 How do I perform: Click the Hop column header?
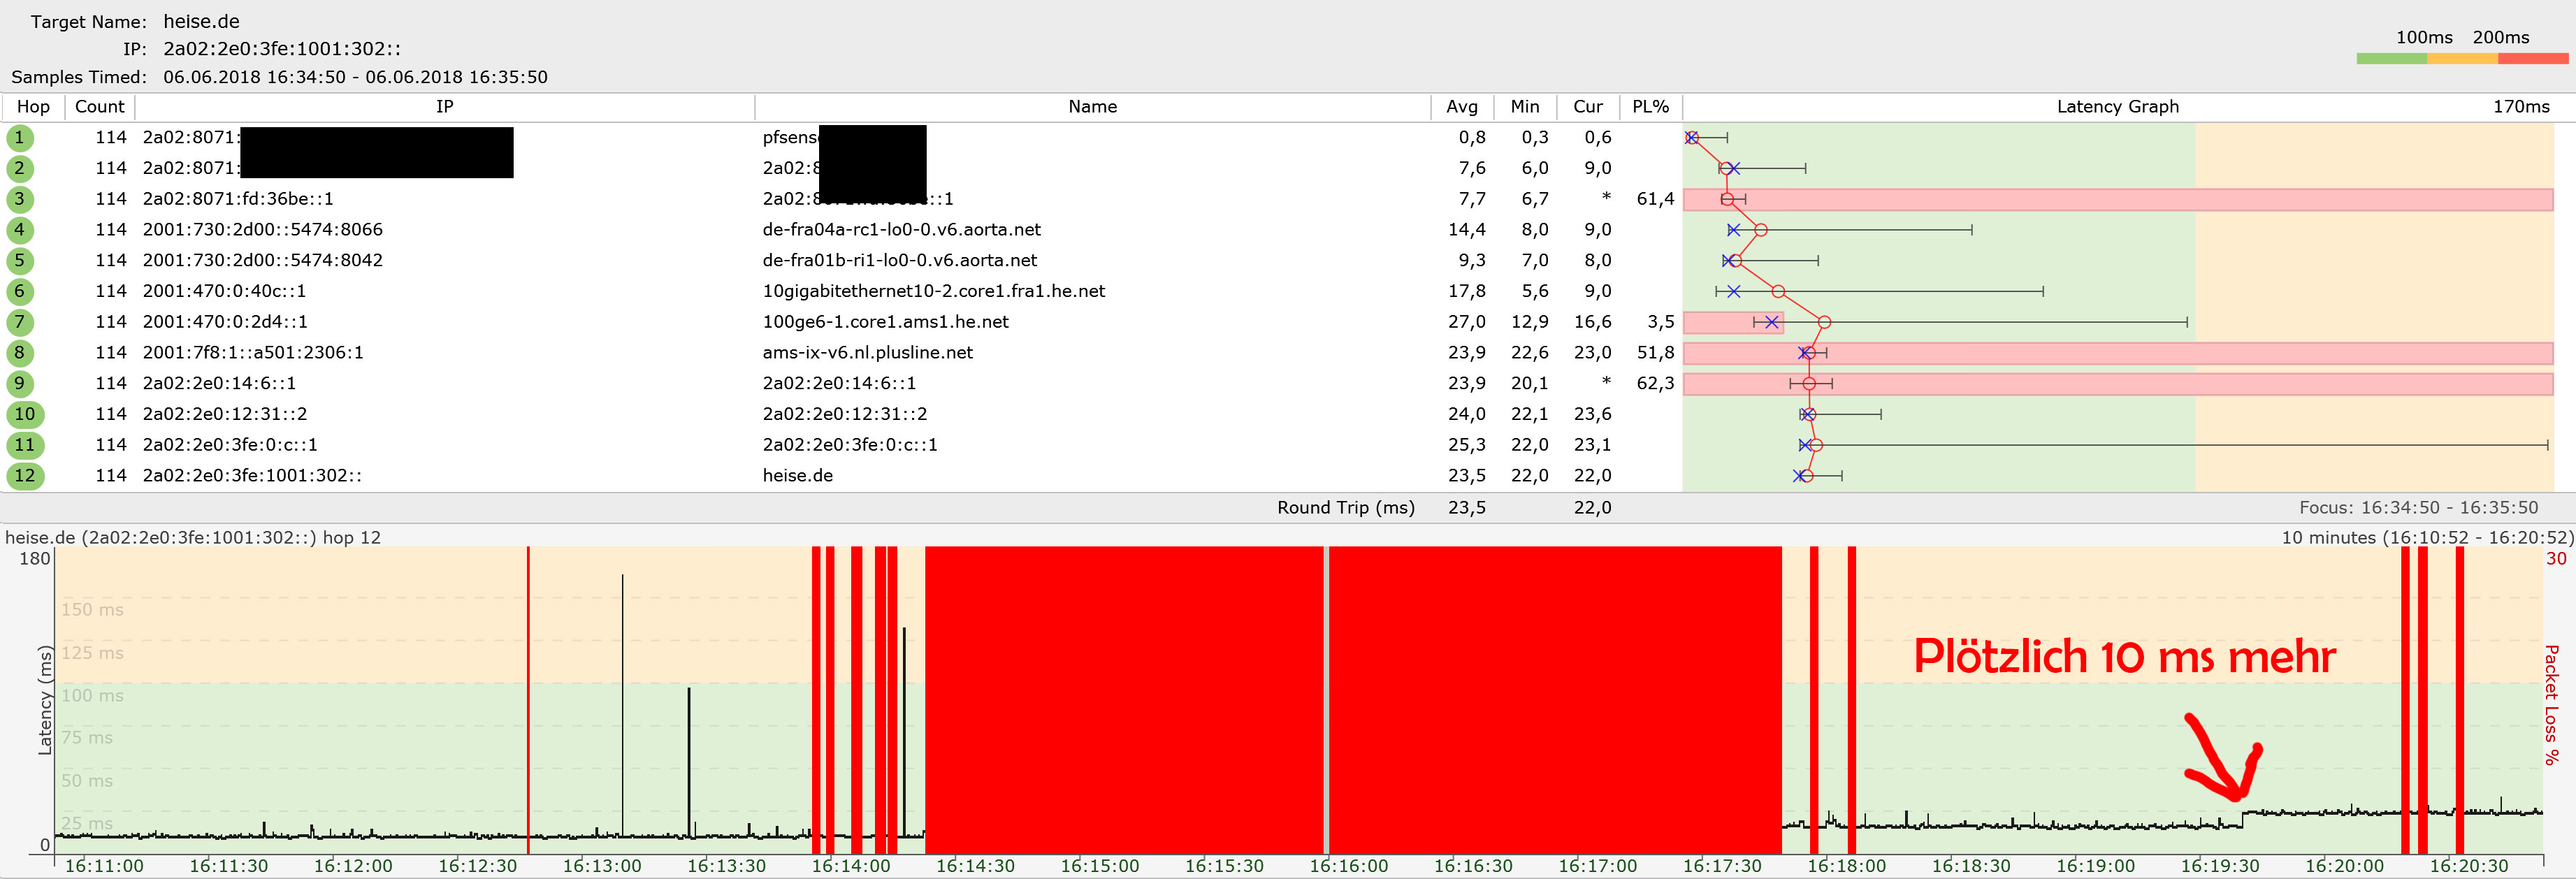[33, 107]
